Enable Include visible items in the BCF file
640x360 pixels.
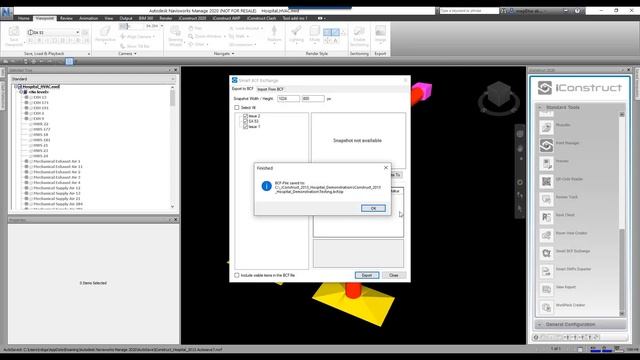[x=237, y=275]
